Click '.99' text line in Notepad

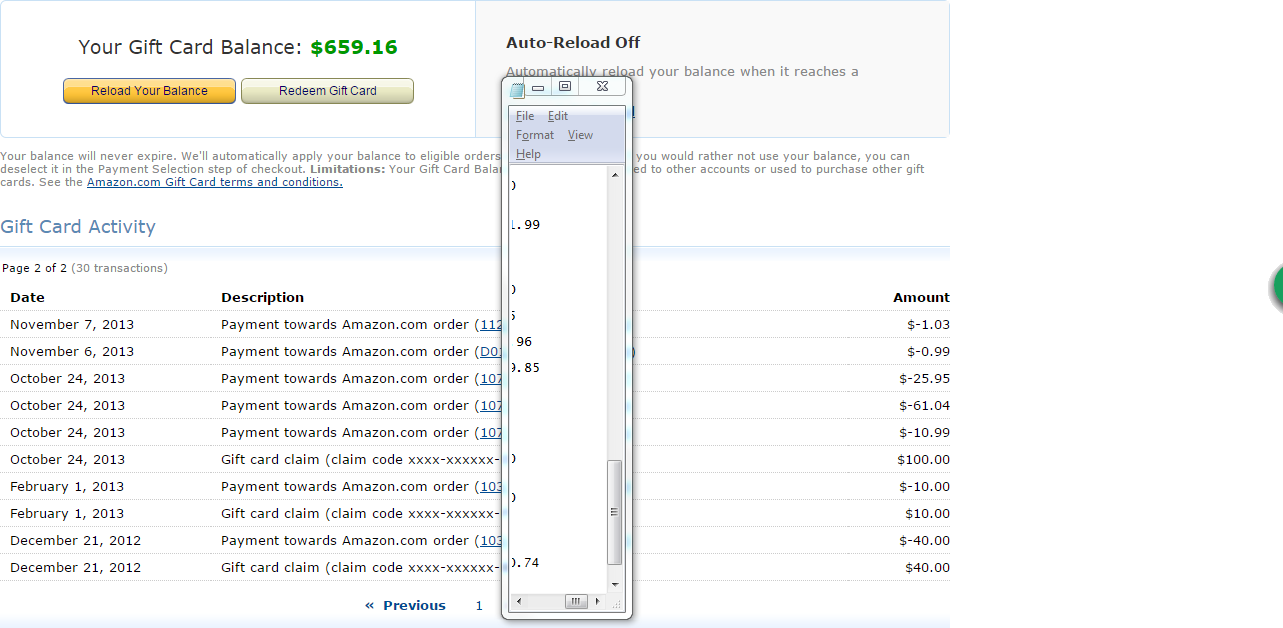pos(525,225)
